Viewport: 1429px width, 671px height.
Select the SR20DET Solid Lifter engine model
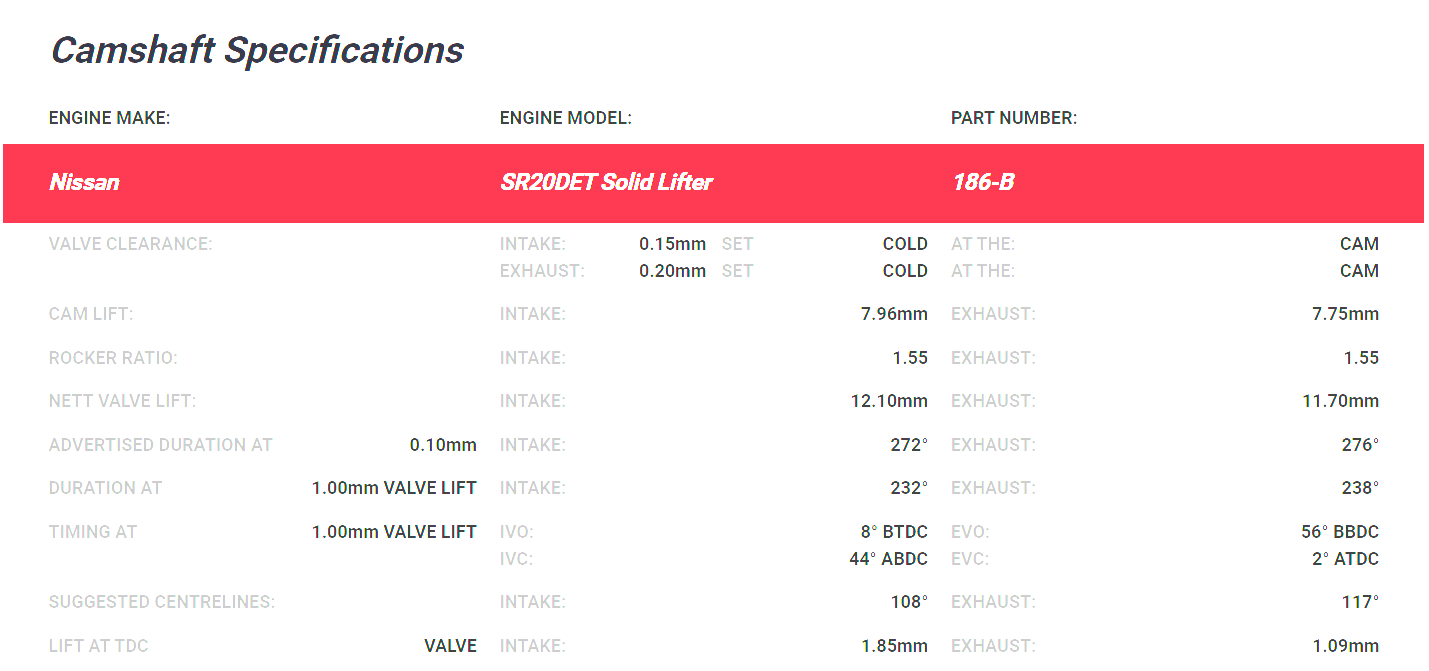[606, 182]
